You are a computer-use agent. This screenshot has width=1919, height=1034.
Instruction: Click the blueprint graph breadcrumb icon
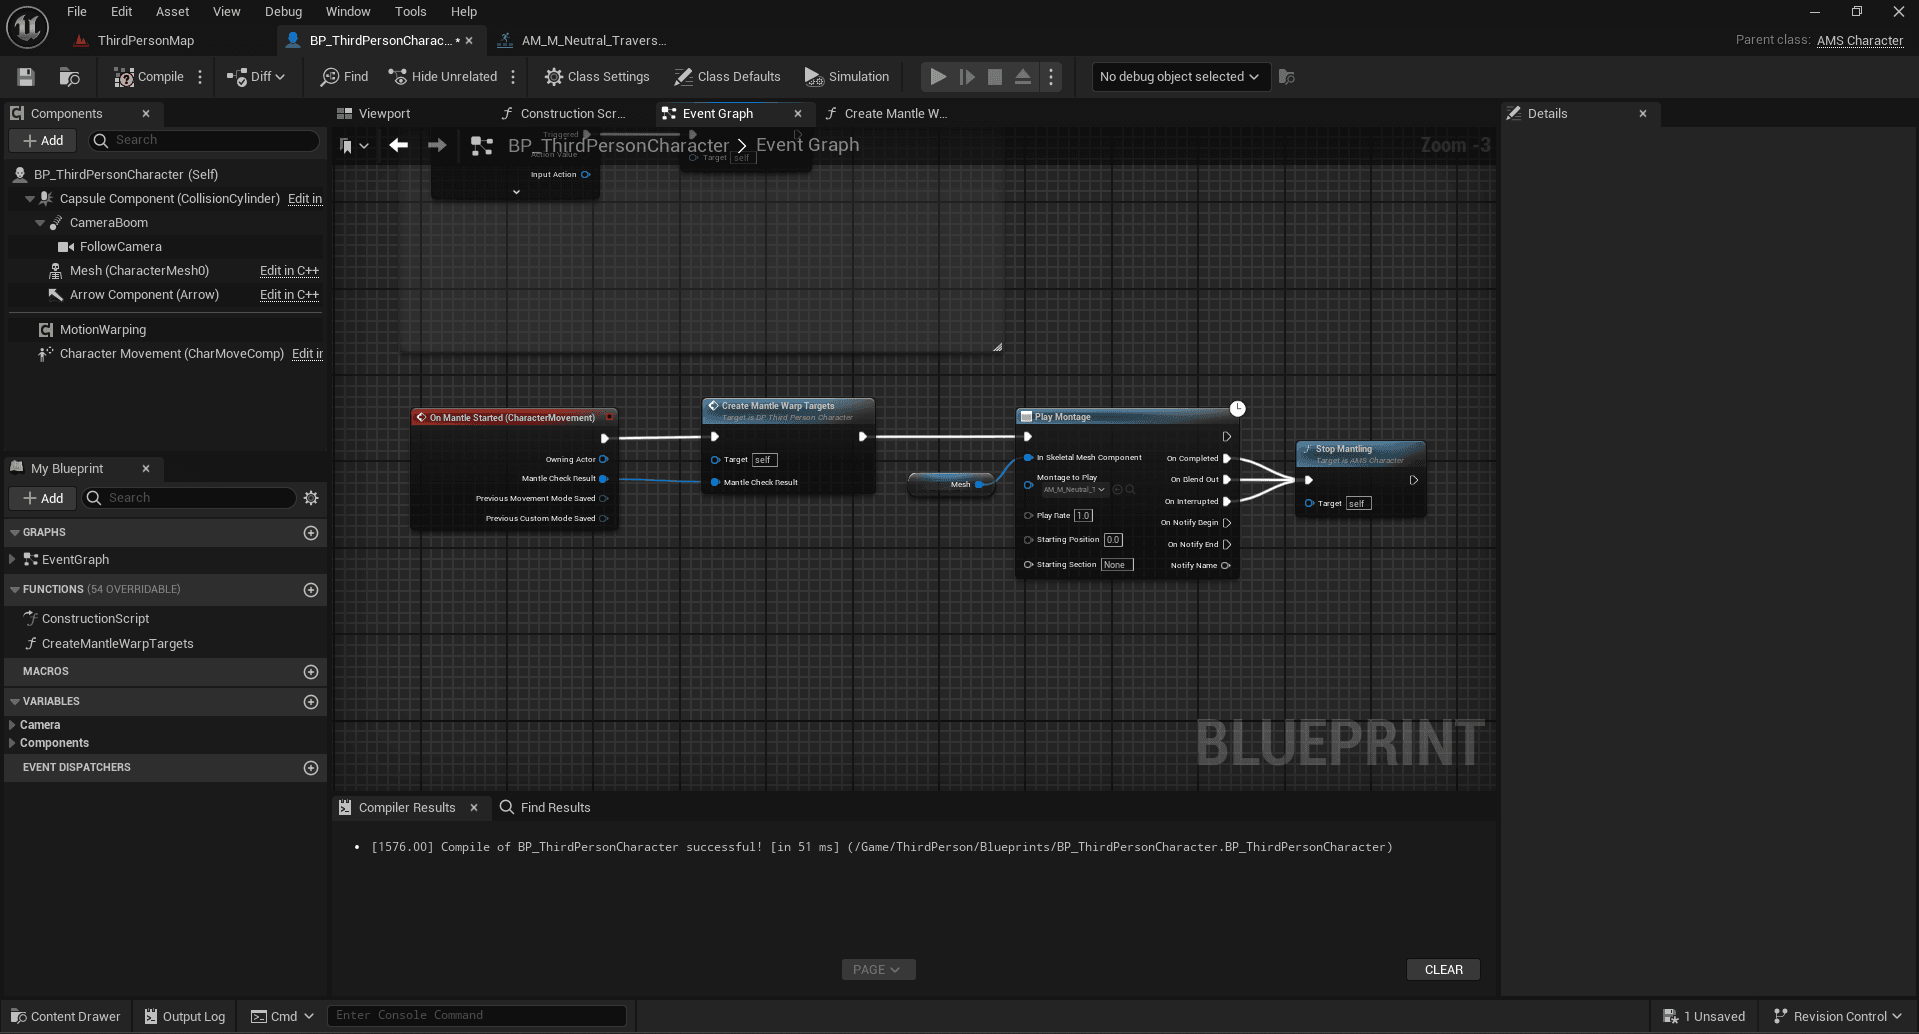481,146
